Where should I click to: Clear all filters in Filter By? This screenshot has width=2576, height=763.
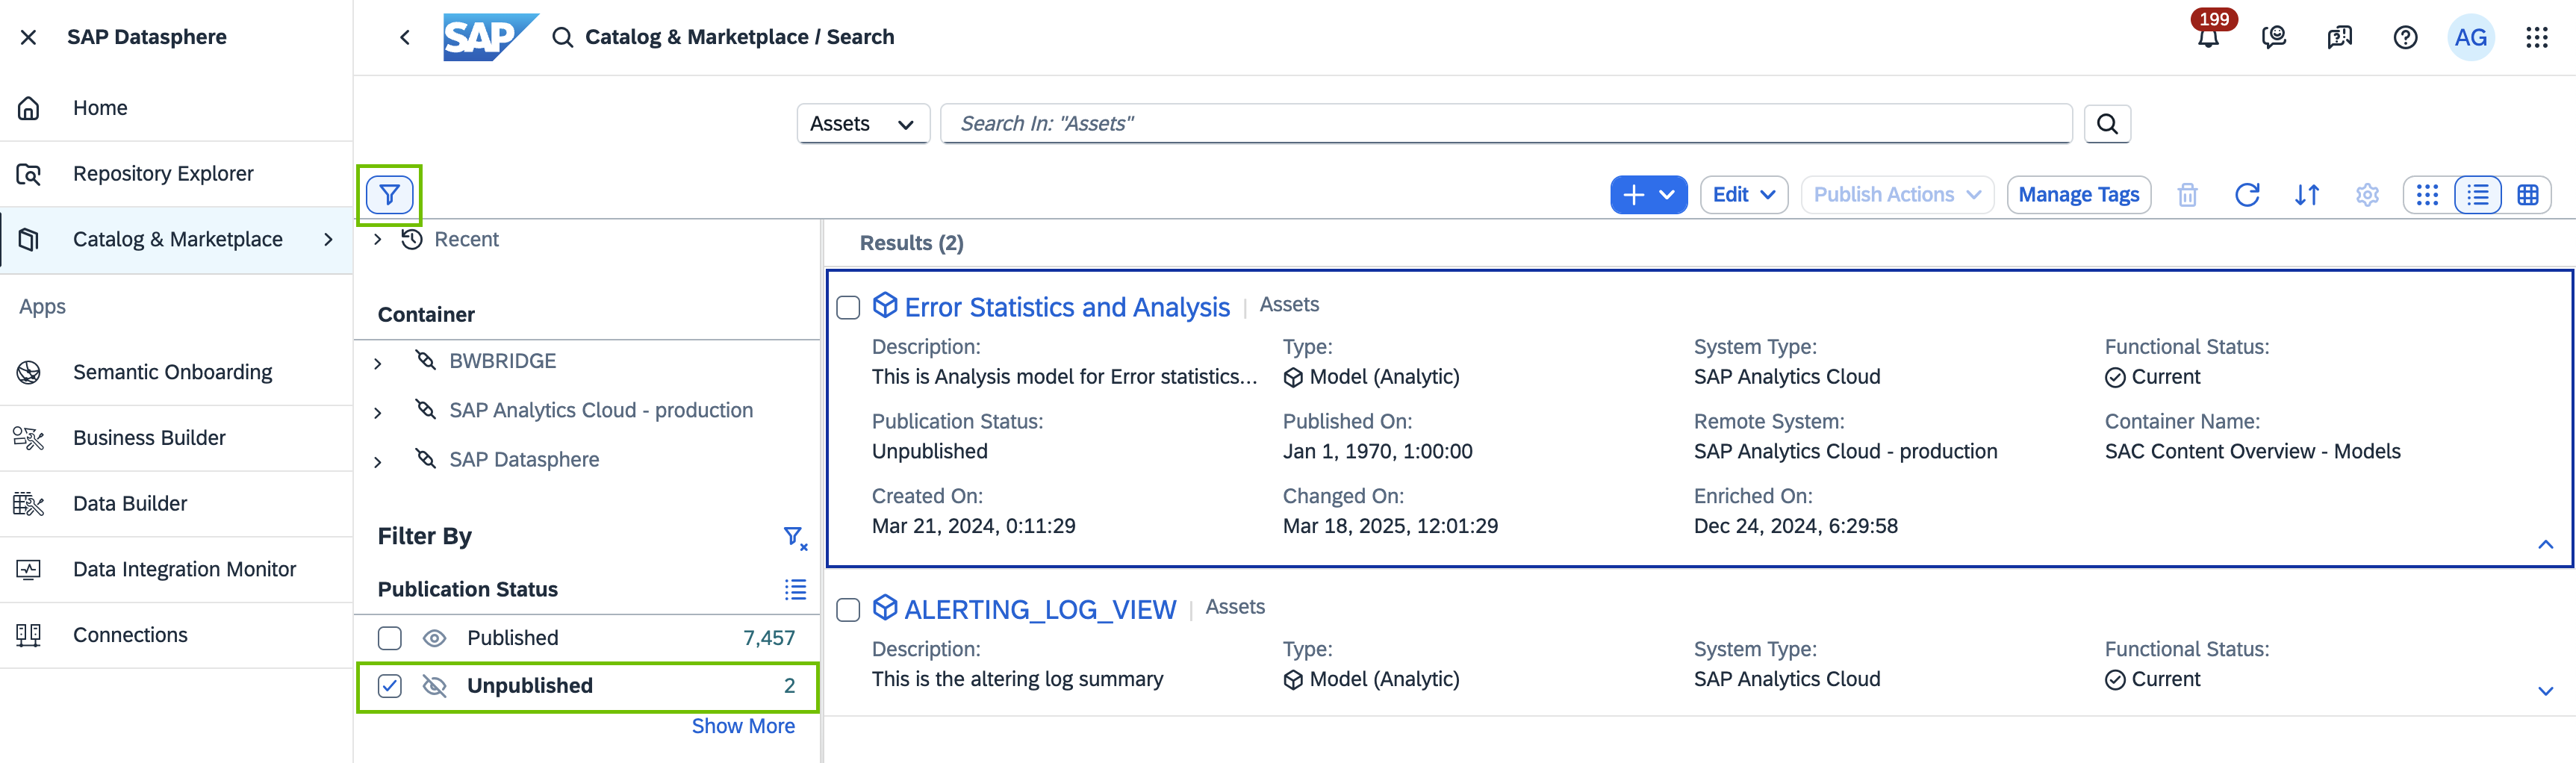click(x=795, y=538)
